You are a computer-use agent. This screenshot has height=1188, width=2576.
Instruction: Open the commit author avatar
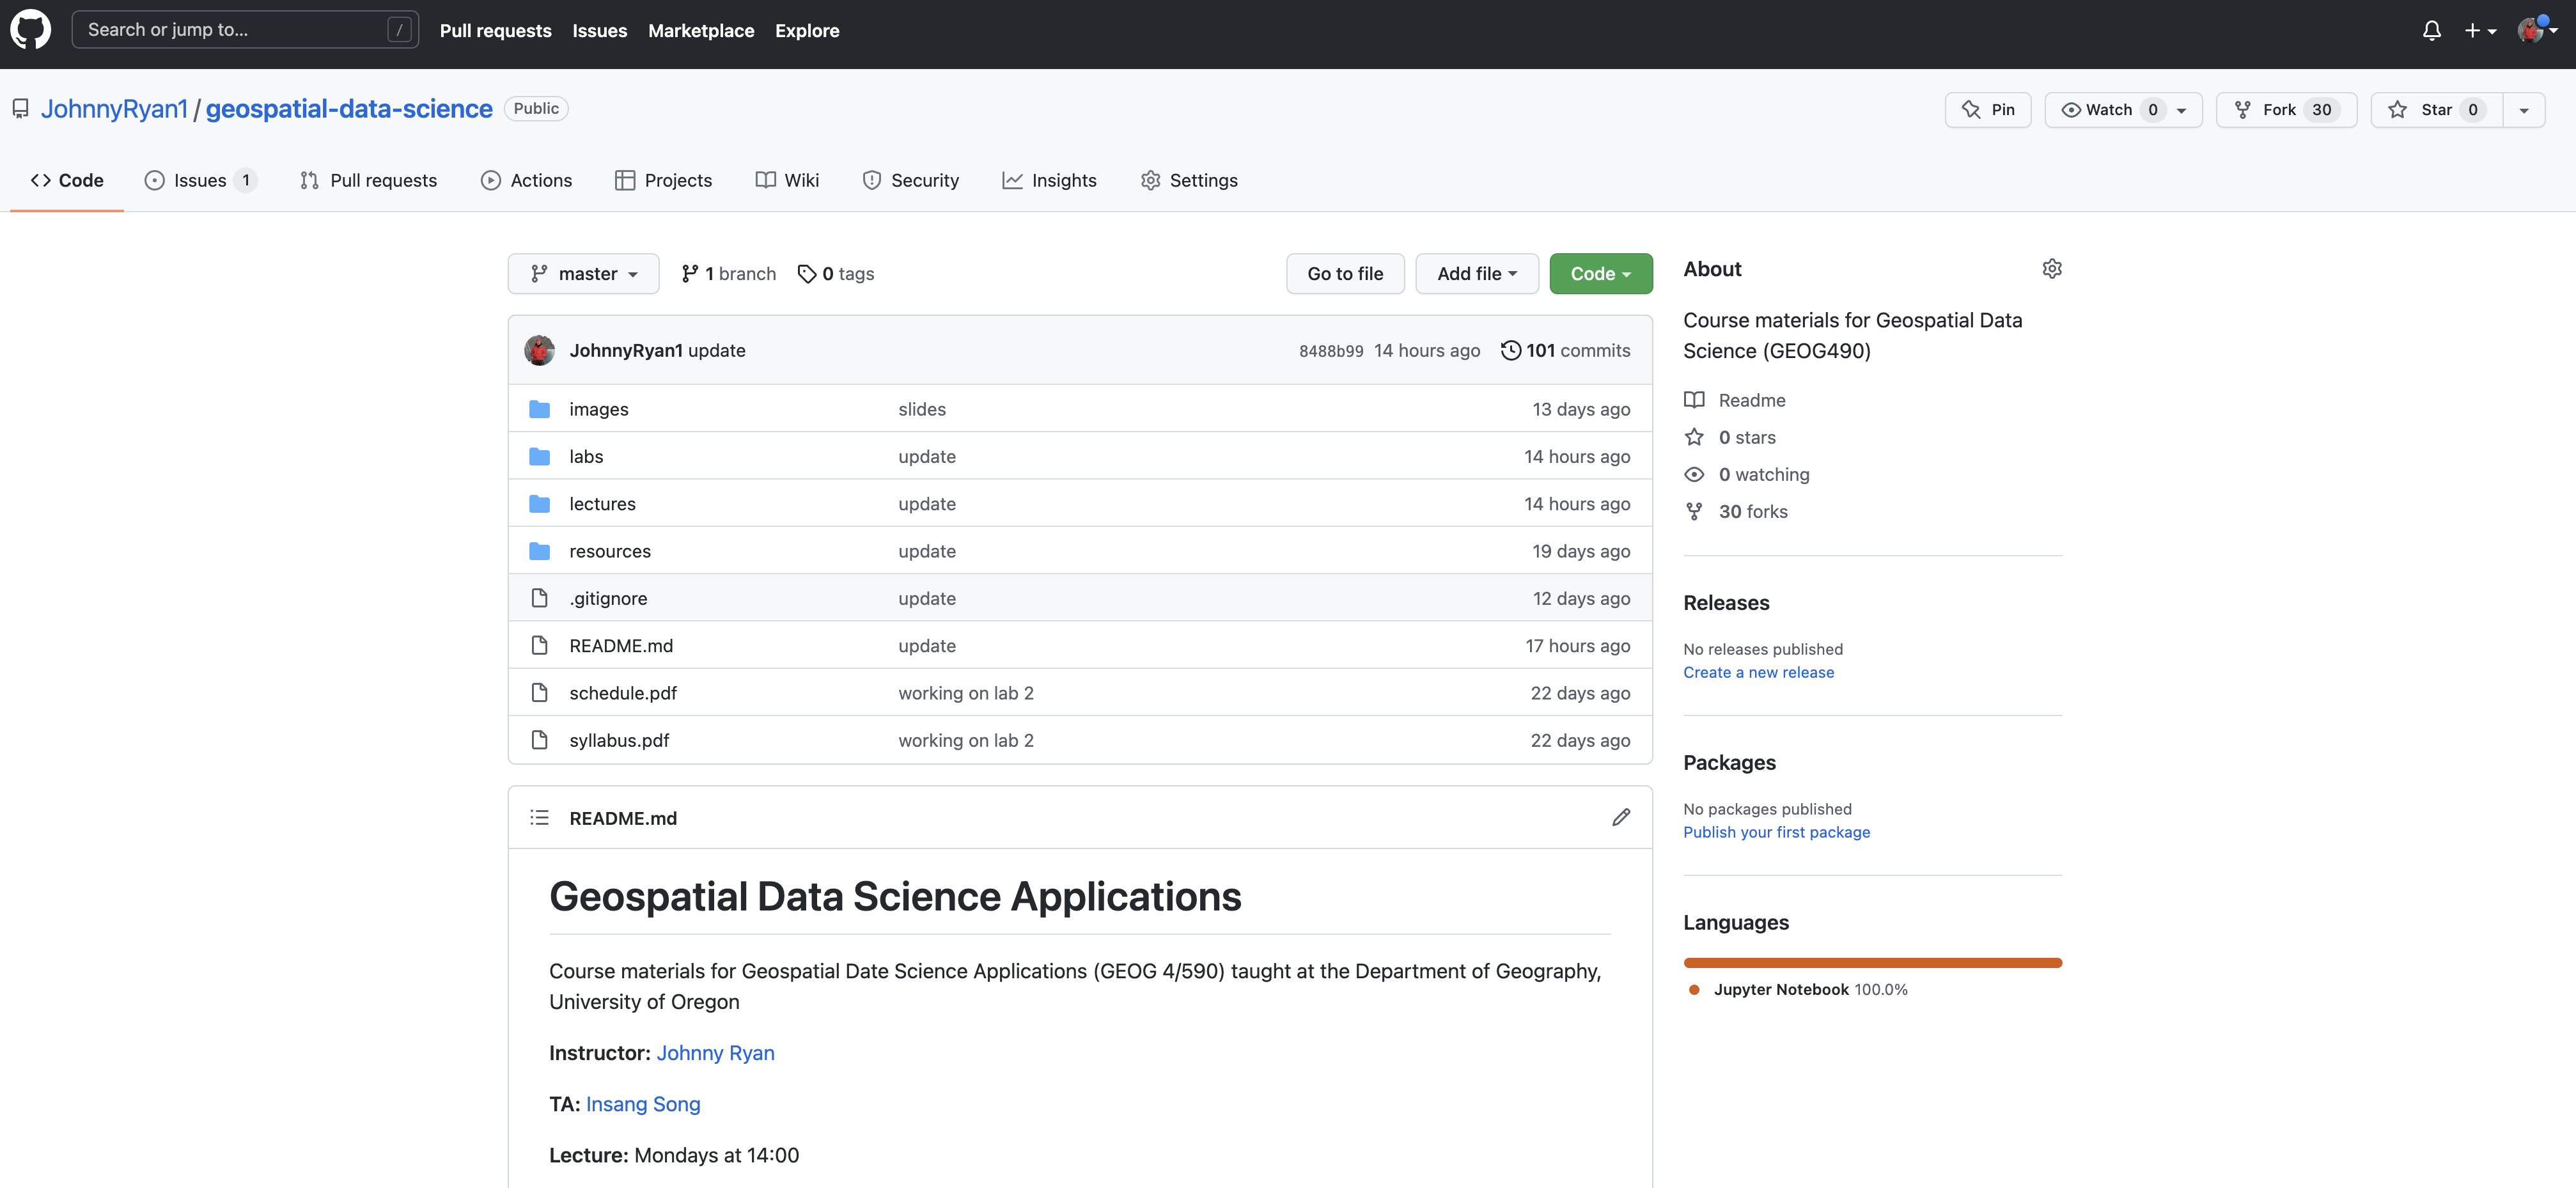tap(540, 350)
